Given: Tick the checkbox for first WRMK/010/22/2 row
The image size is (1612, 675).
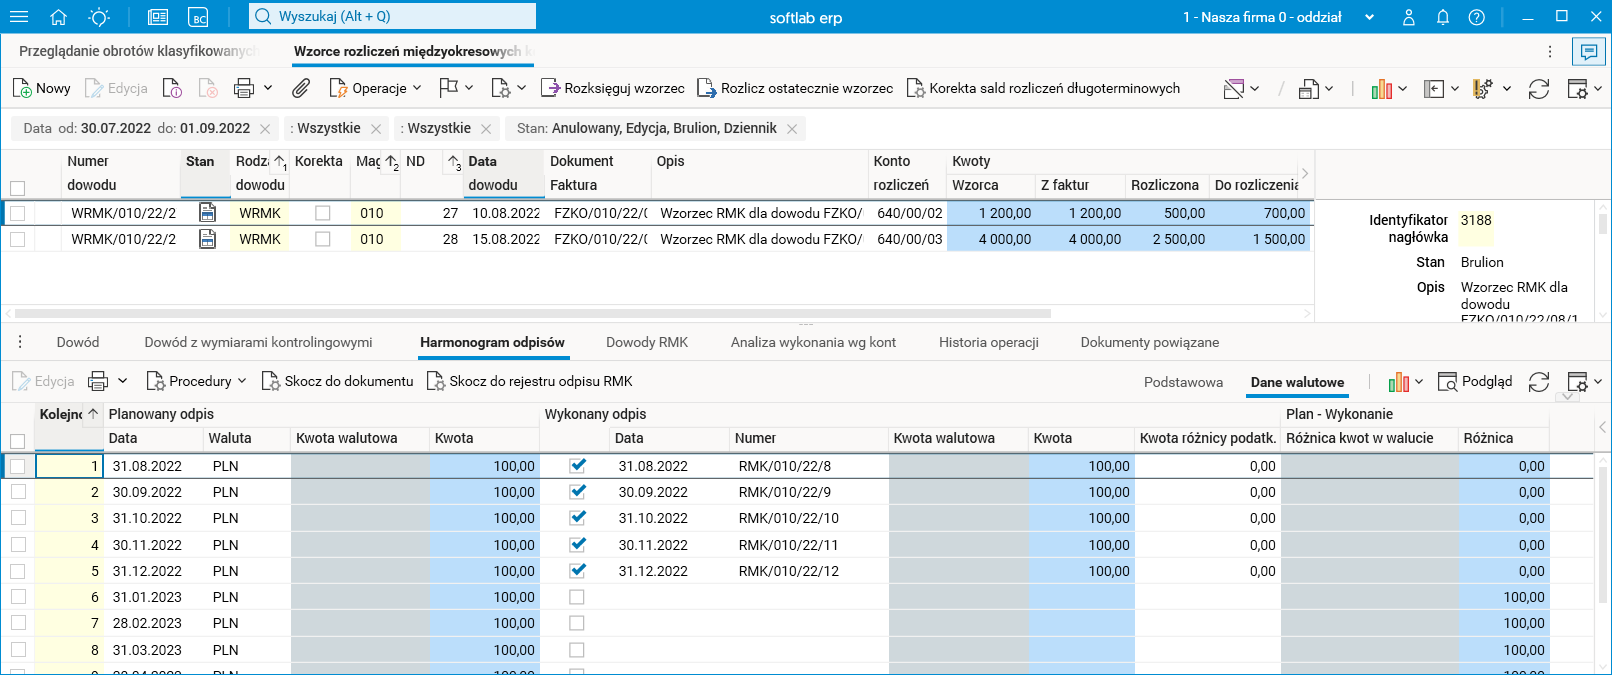Looking at the screenshot, I should point(17,213).
